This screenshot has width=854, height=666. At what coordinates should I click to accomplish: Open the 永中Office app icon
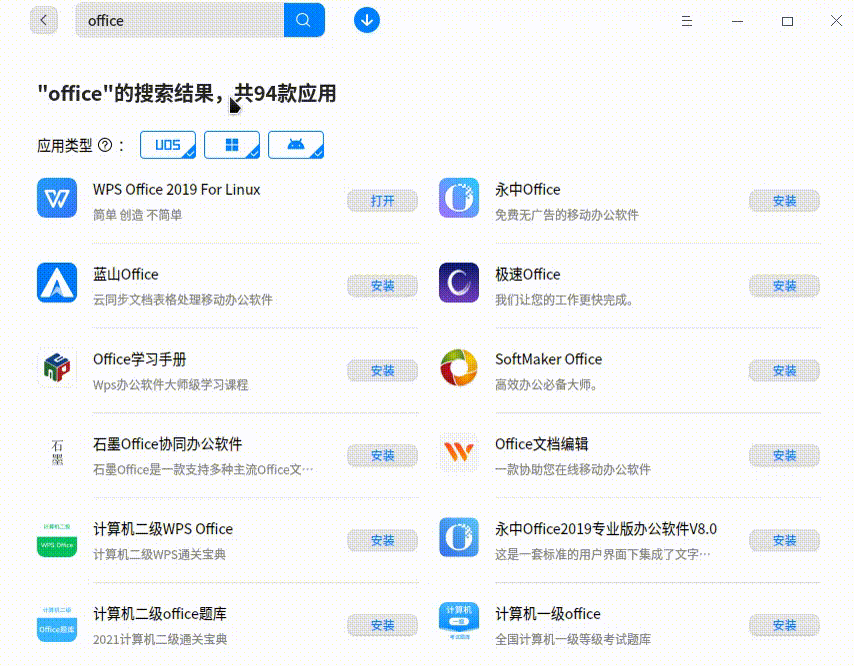(459, 198)
